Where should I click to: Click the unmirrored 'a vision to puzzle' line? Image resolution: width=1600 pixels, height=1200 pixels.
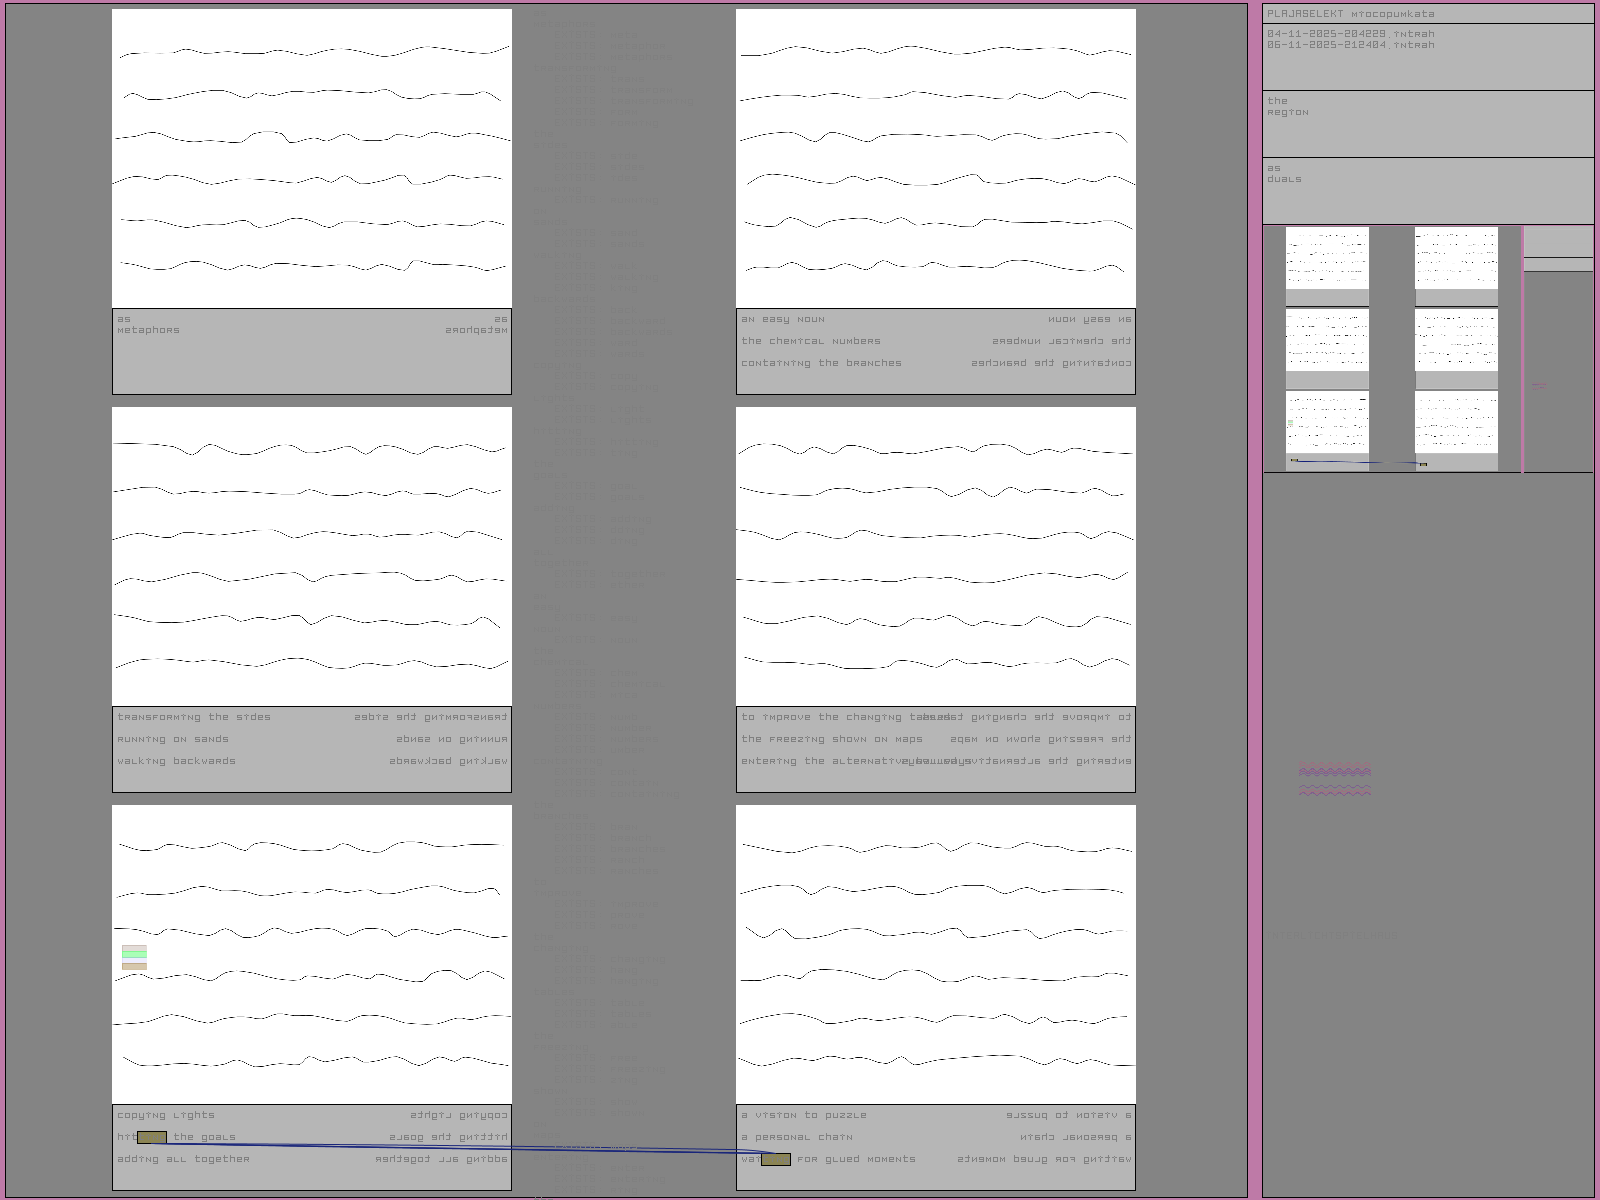click(x=804, y=1116)
